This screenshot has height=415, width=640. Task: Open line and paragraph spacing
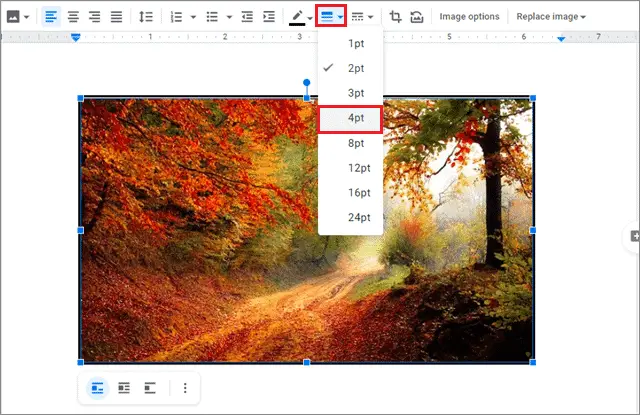point(146,17)
